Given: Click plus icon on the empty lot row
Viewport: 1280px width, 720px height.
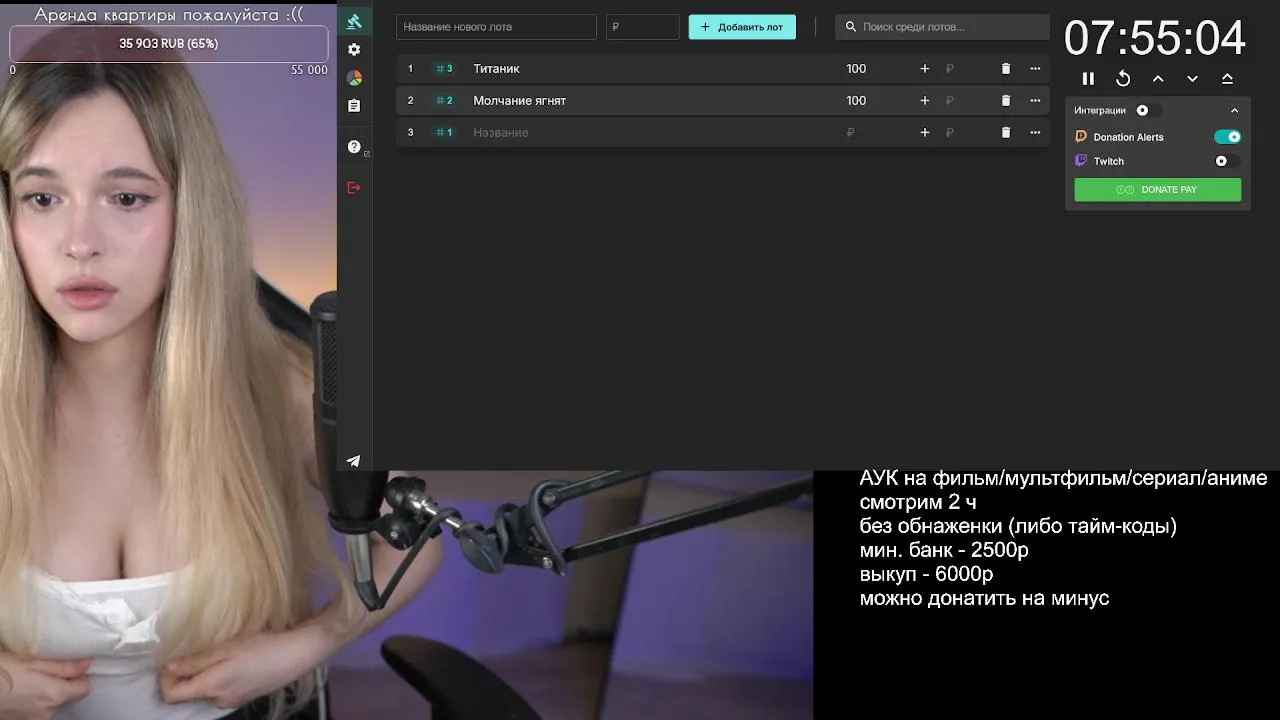Looking at the screenshot, I should coord(925,133).
